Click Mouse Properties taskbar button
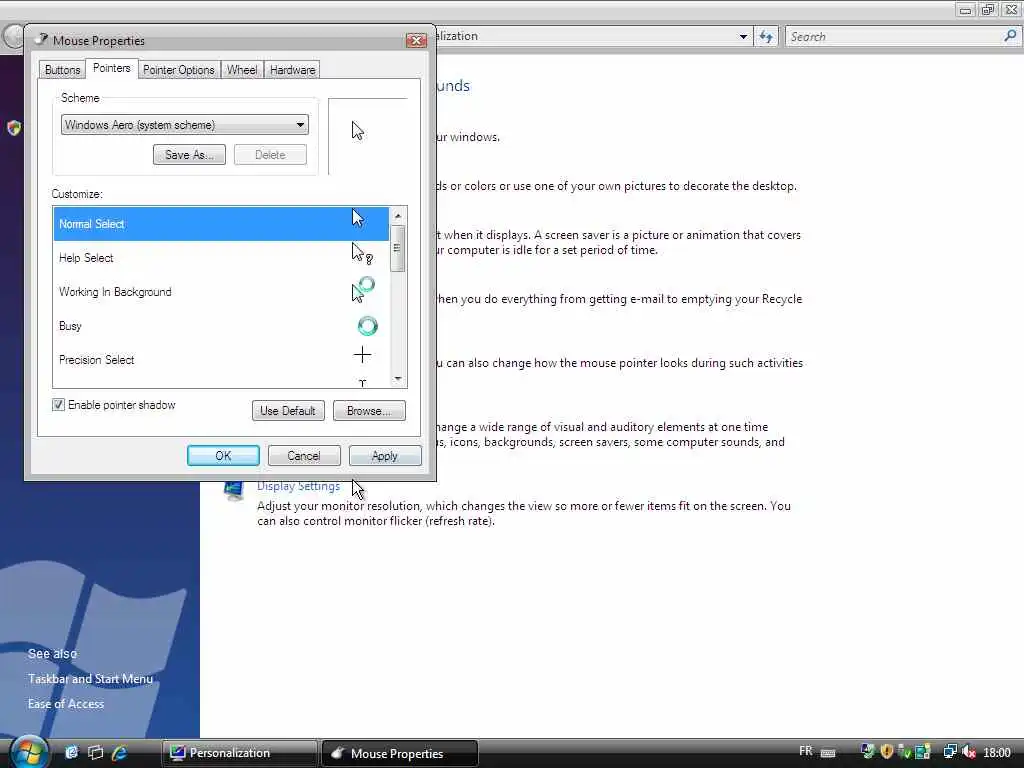The image size is (1024, 768). coord(400,753)
